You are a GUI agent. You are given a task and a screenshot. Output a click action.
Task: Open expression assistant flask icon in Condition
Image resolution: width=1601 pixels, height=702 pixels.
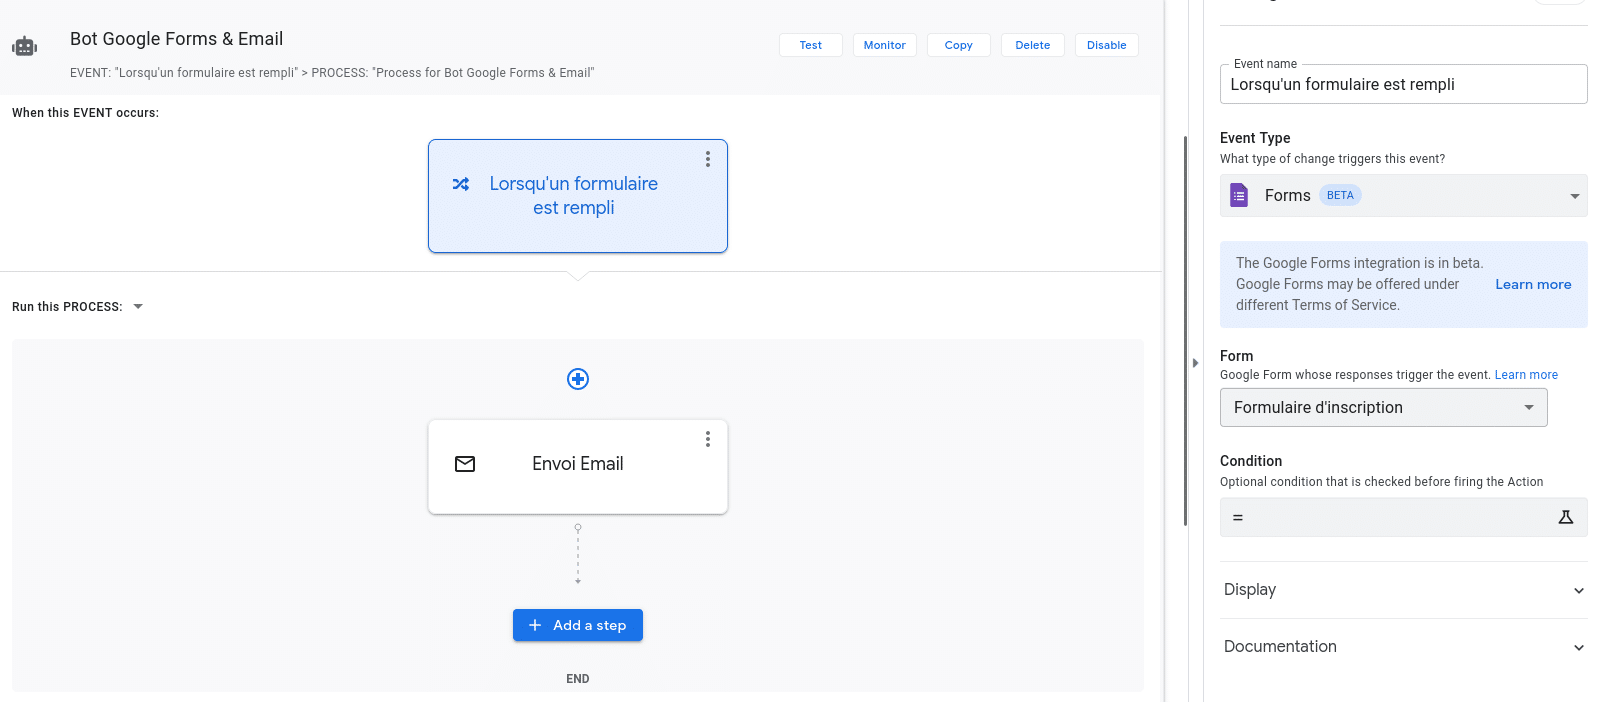pyautogui.click(x=1566, y=517)
